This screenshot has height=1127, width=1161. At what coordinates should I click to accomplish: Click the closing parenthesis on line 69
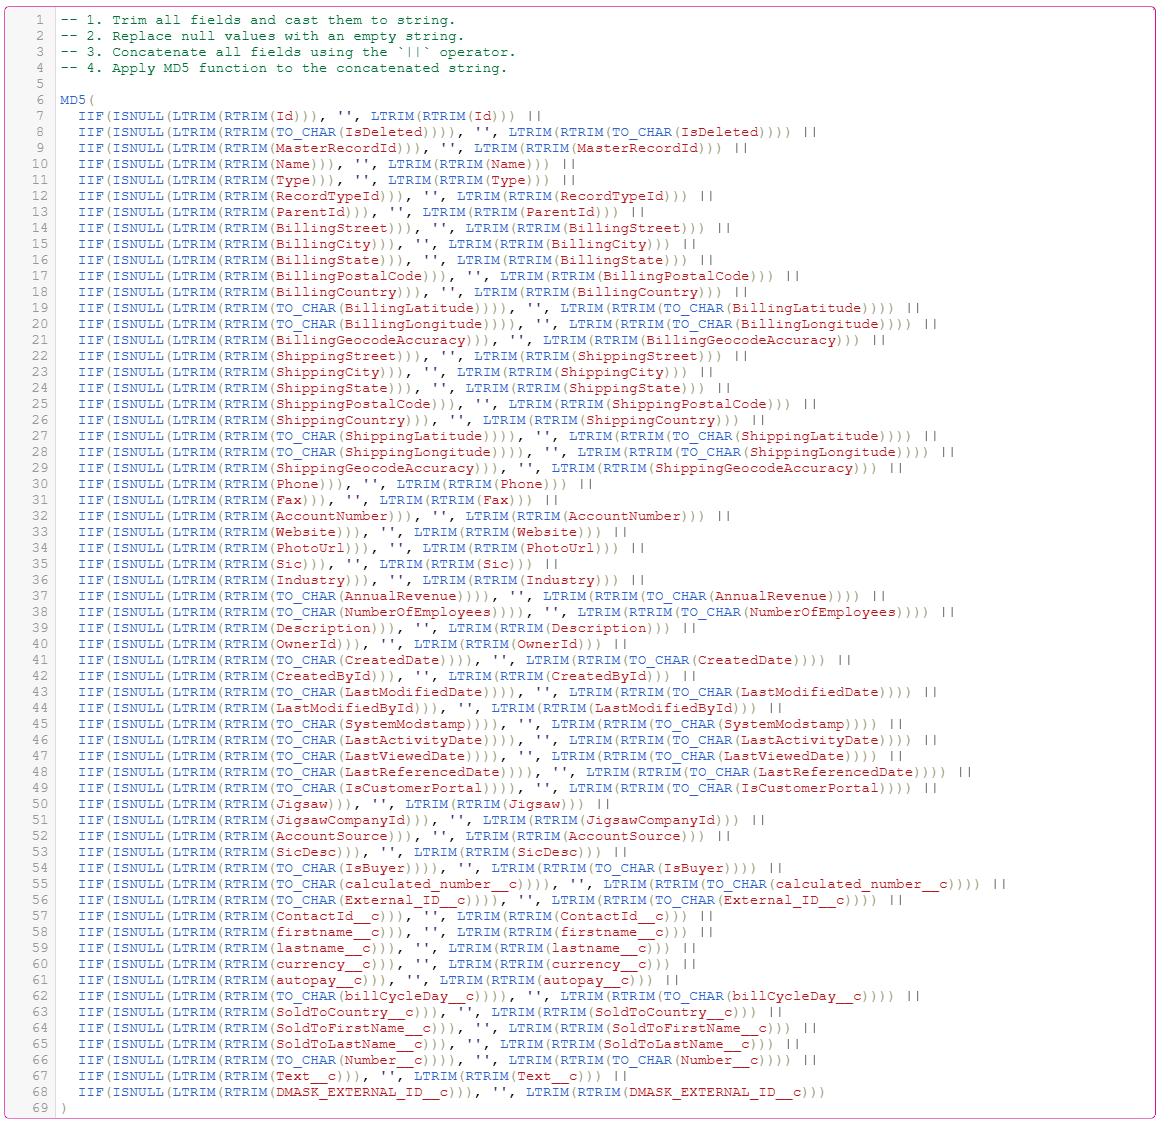point(64,1108)
